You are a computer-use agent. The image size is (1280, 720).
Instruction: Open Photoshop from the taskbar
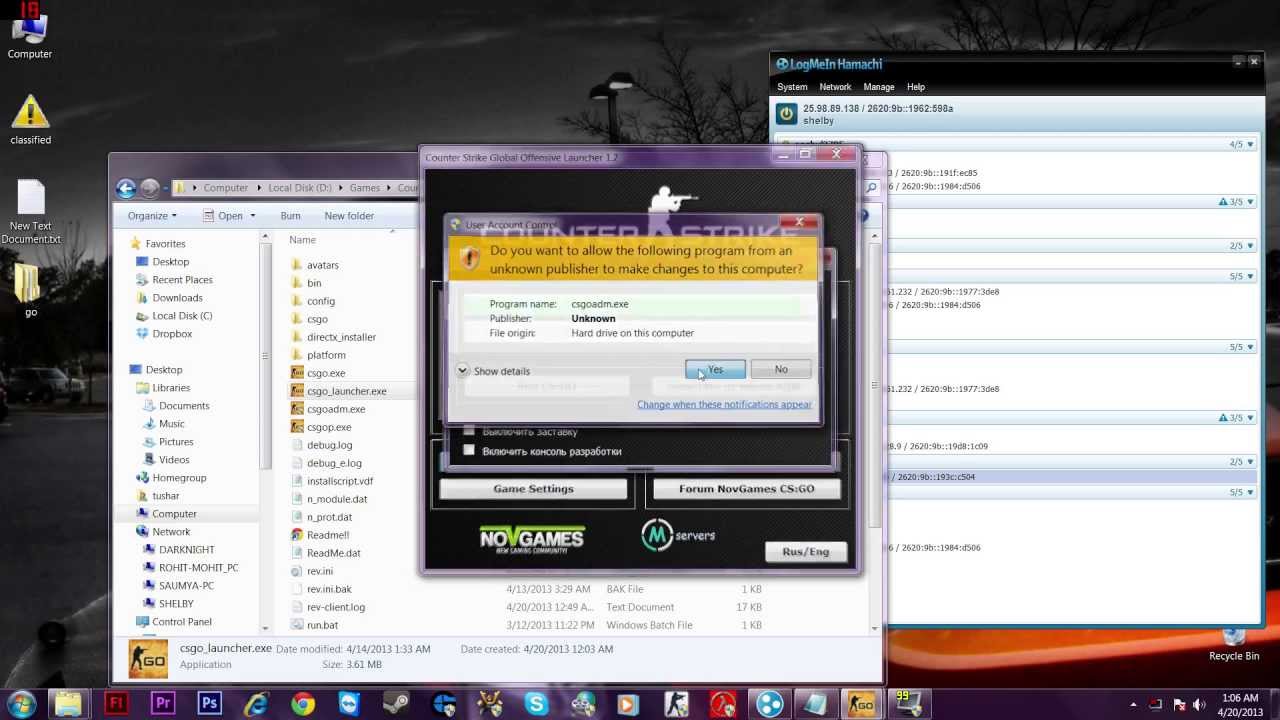(209, 703)
